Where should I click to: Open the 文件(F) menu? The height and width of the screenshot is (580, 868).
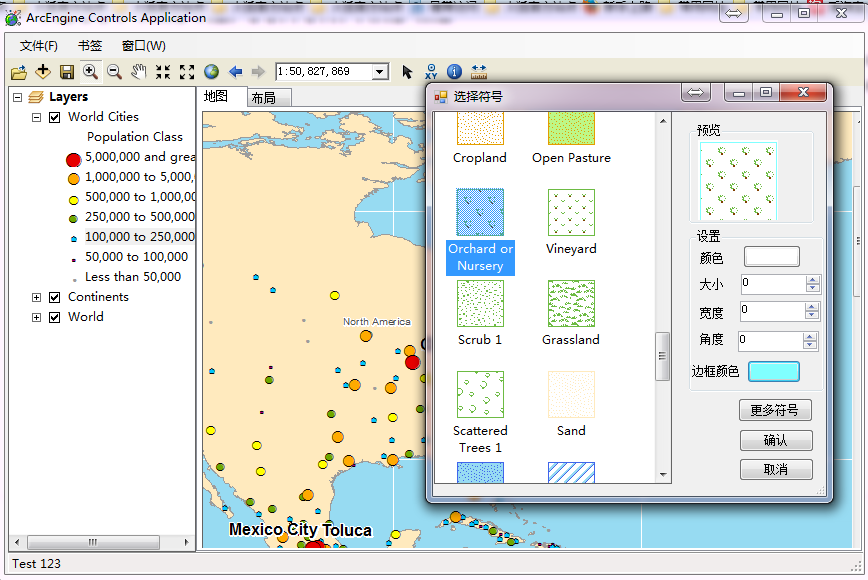coord(39,46)
